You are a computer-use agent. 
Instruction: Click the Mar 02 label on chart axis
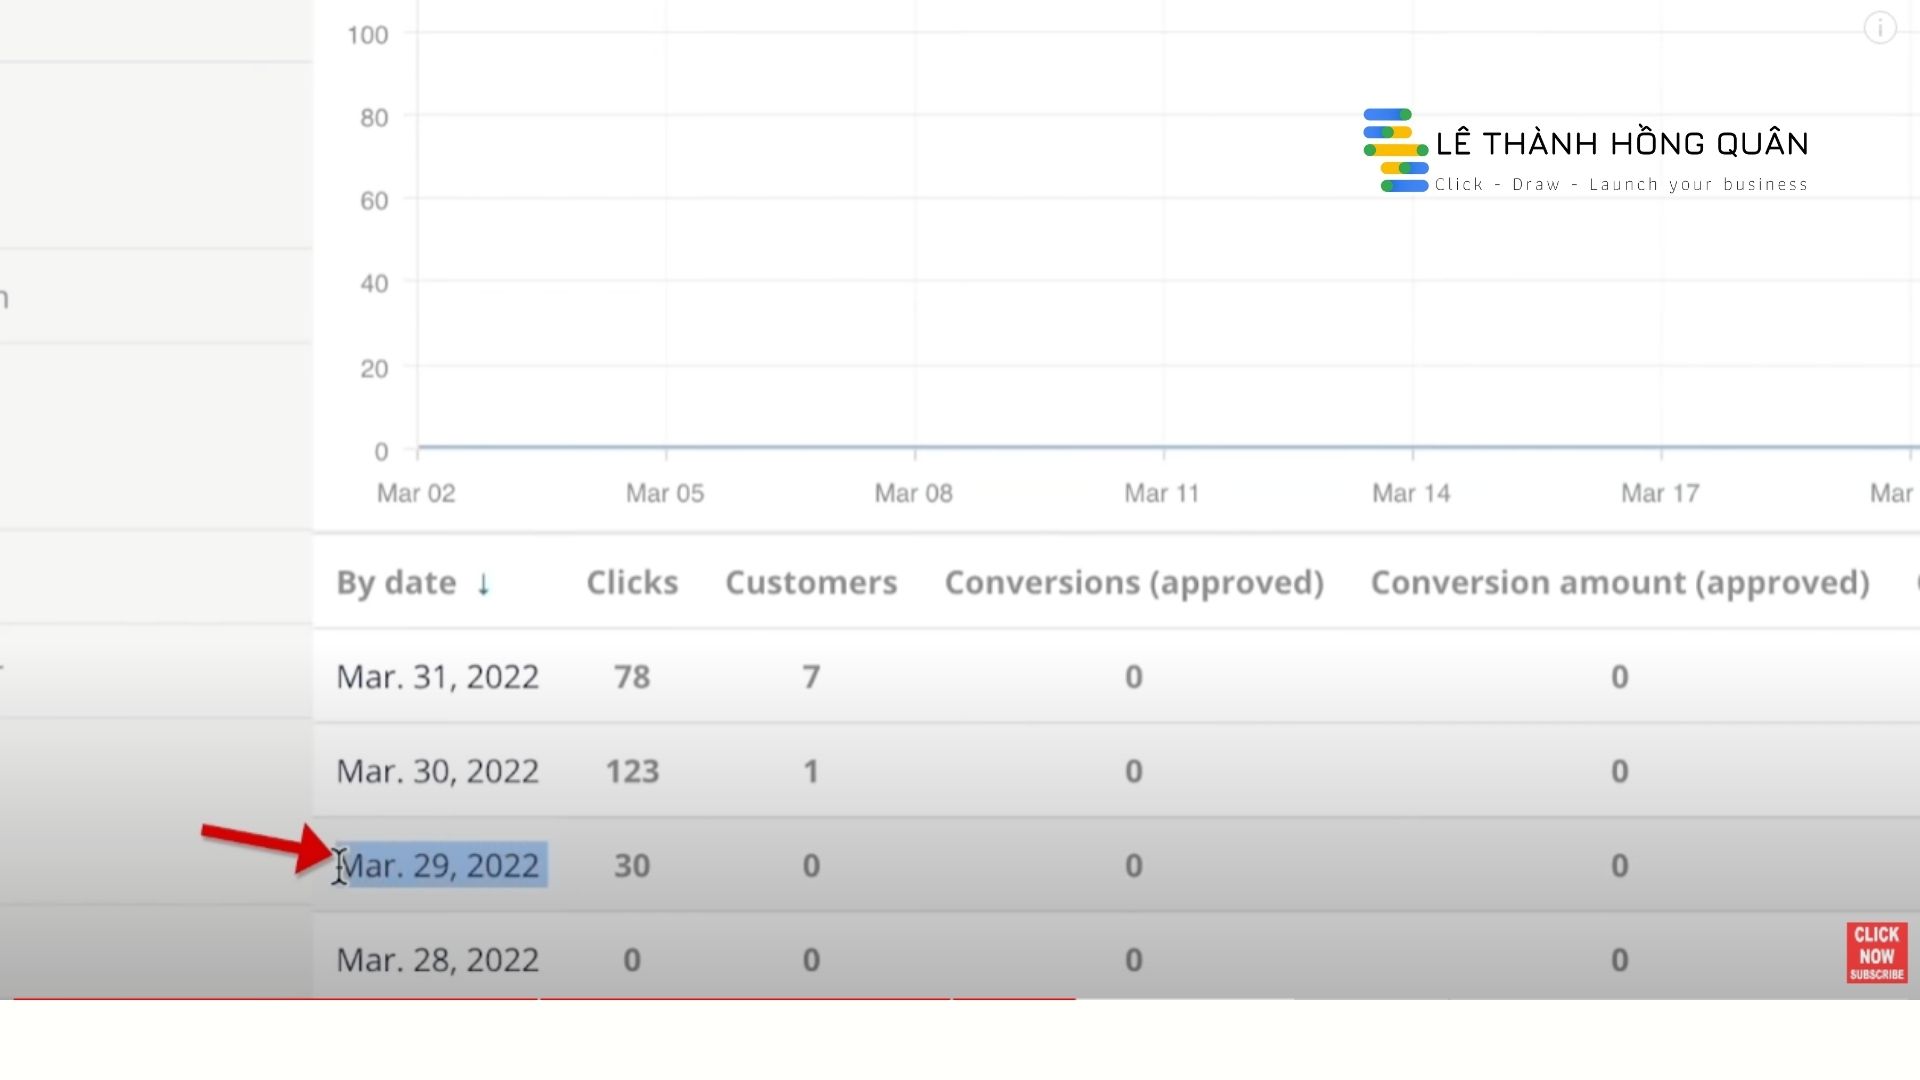coord(416,493)
